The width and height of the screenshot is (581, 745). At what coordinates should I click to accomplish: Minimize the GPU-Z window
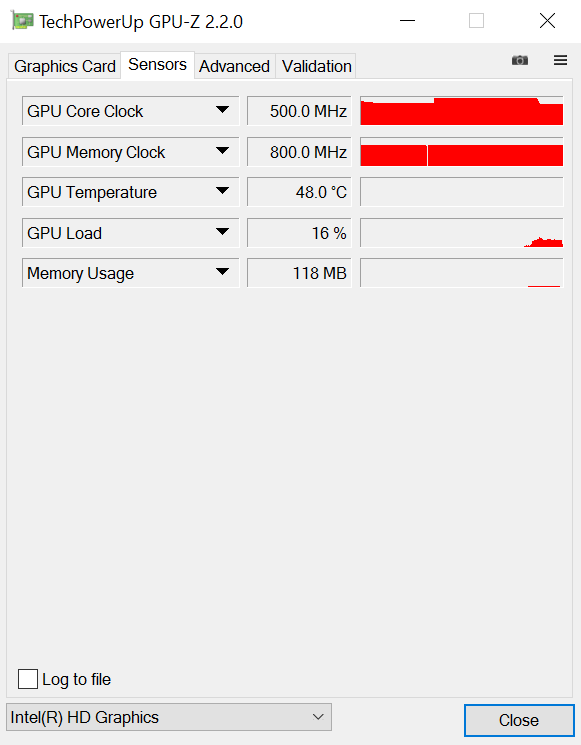click(407, 21)
